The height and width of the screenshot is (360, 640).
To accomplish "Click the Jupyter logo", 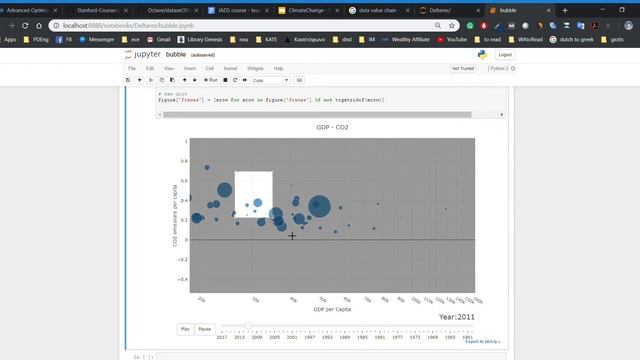I will tap(143, 54).
